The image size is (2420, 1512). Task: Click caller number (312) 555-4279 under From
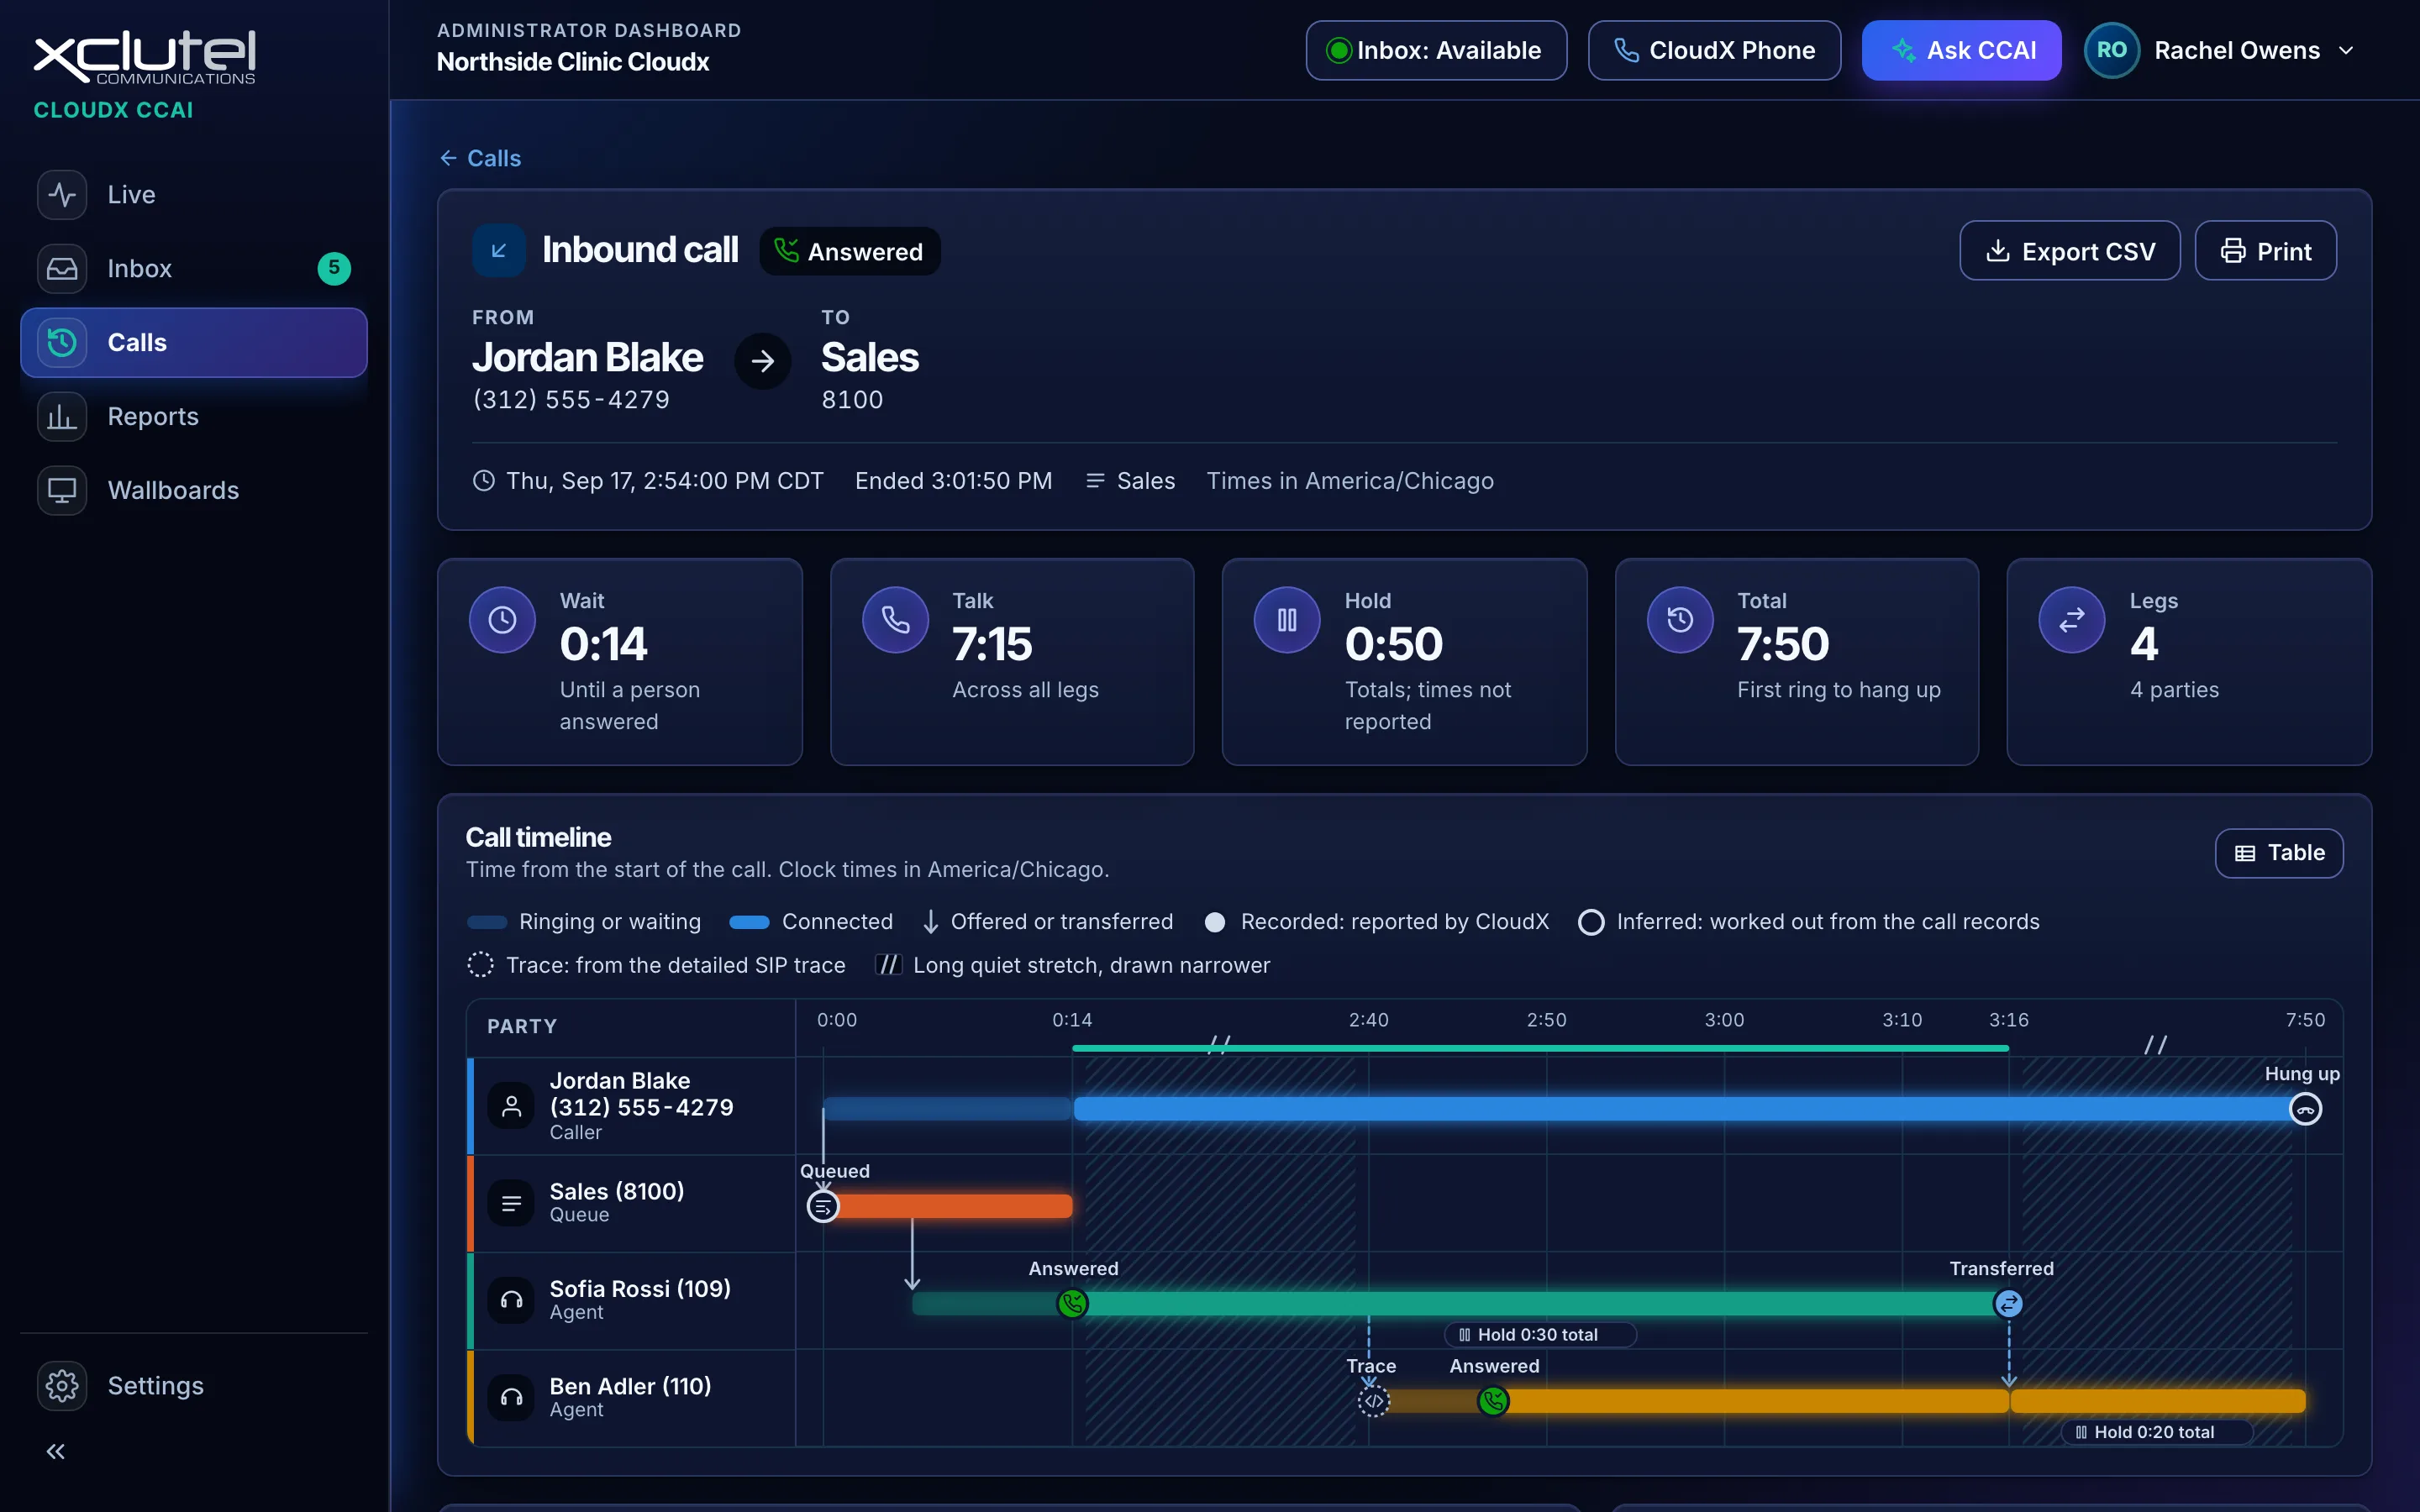coord(571,399)
